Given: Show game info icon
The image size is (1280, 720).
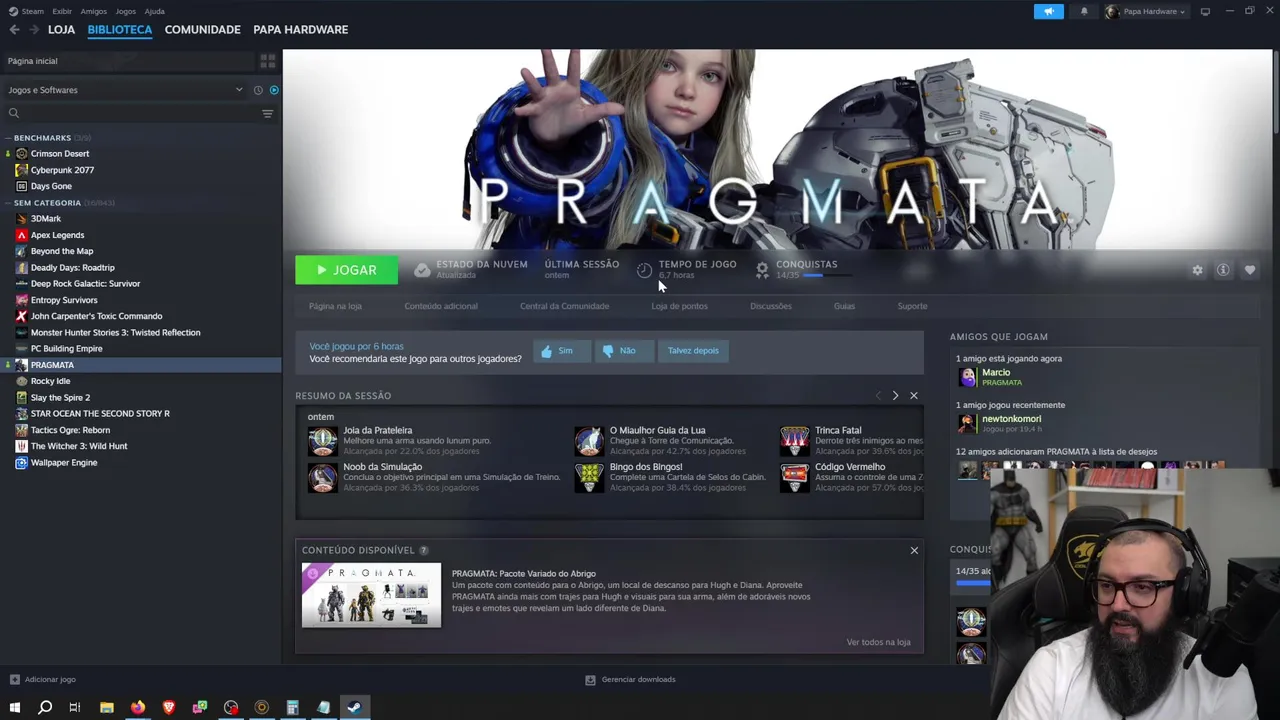Looking at the screenshot, I should tap(1223, 270).
